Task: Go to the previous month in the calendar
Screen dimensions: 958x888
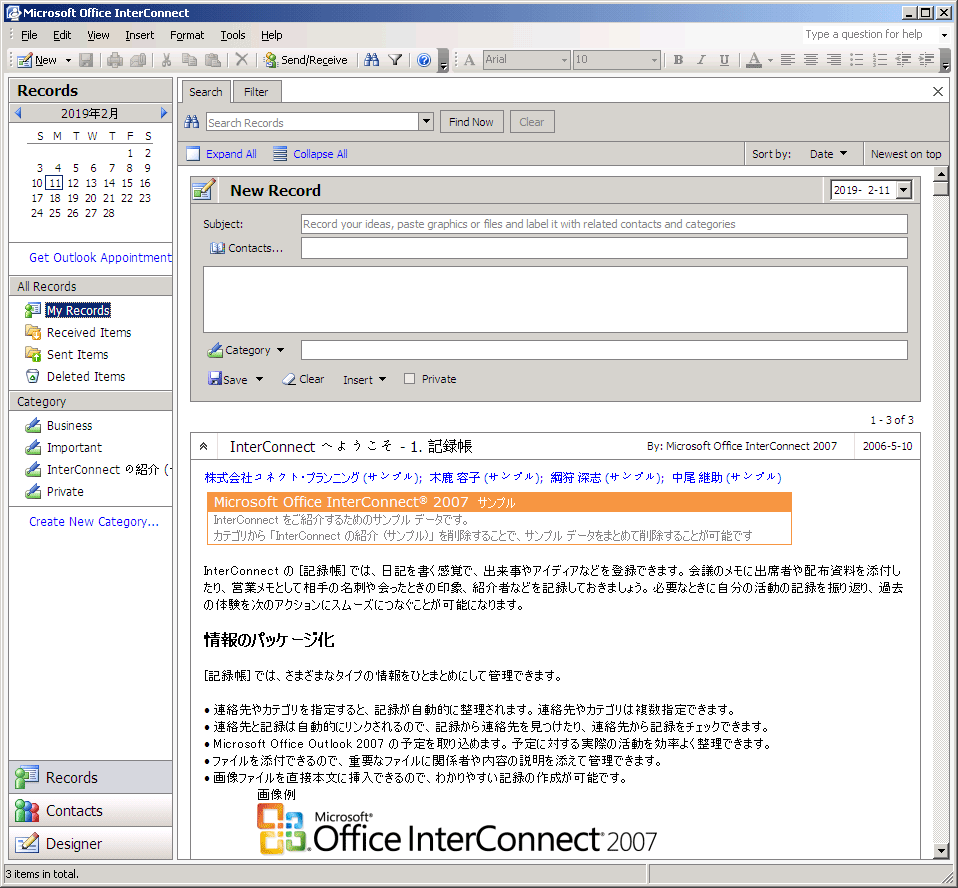Action: pos(18,113)
